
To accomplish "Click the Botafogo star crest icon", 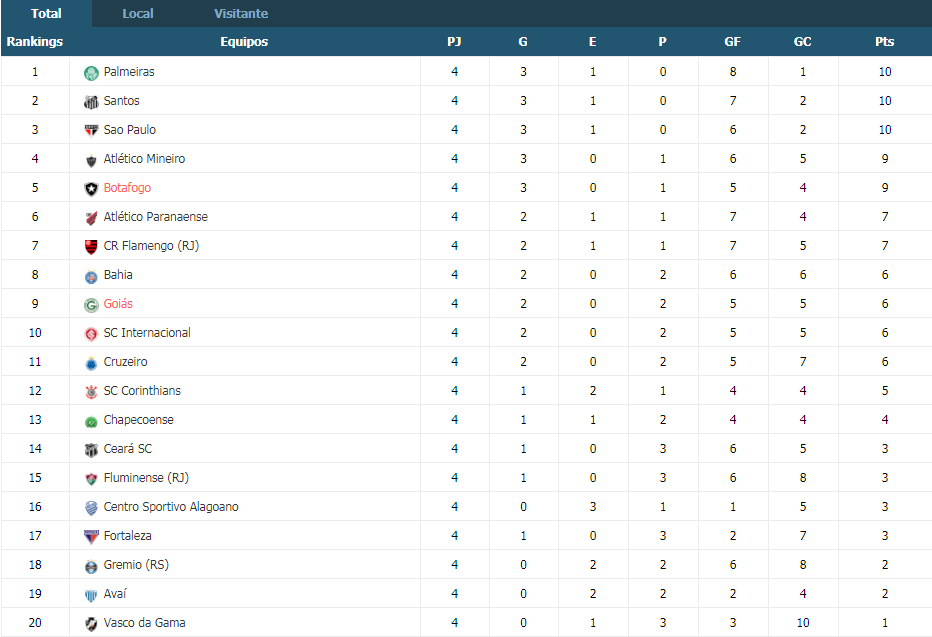I will [x=91, y=189].
